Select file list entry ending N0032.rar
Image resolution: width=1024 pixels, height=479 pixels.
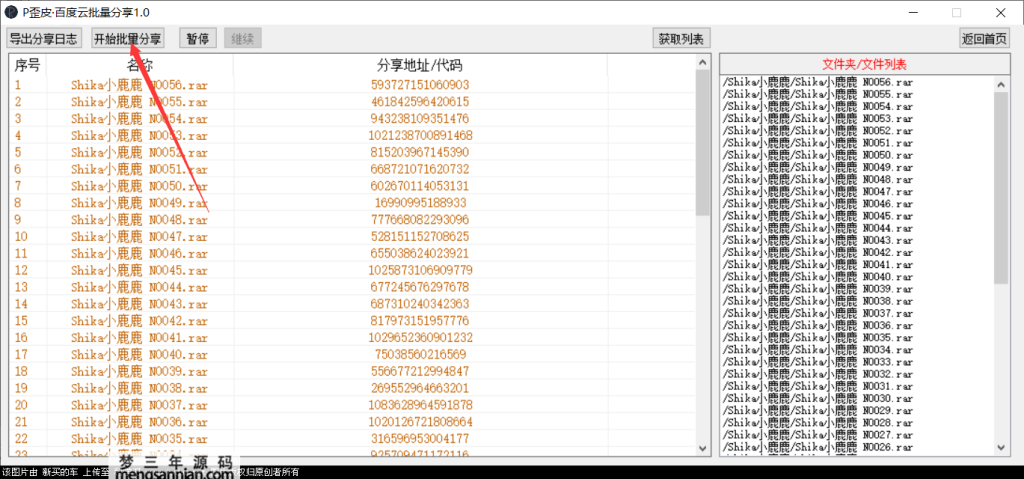pos(818,374)
